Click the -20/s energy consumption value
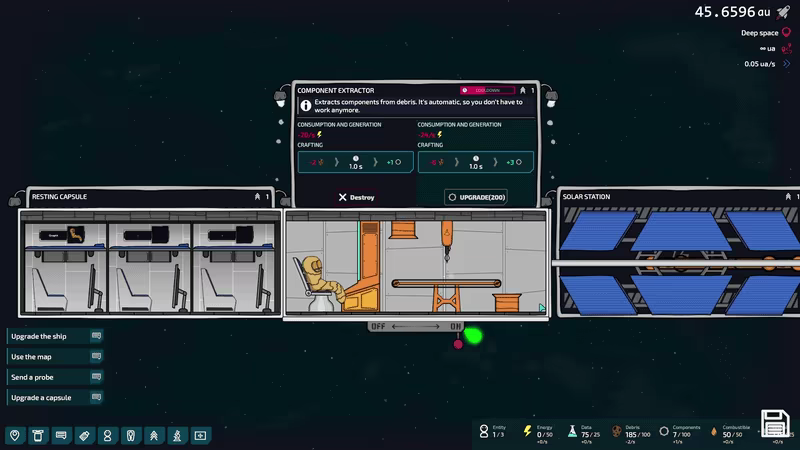800x450 pixels. pyautogui.click(x=307, y=135)
